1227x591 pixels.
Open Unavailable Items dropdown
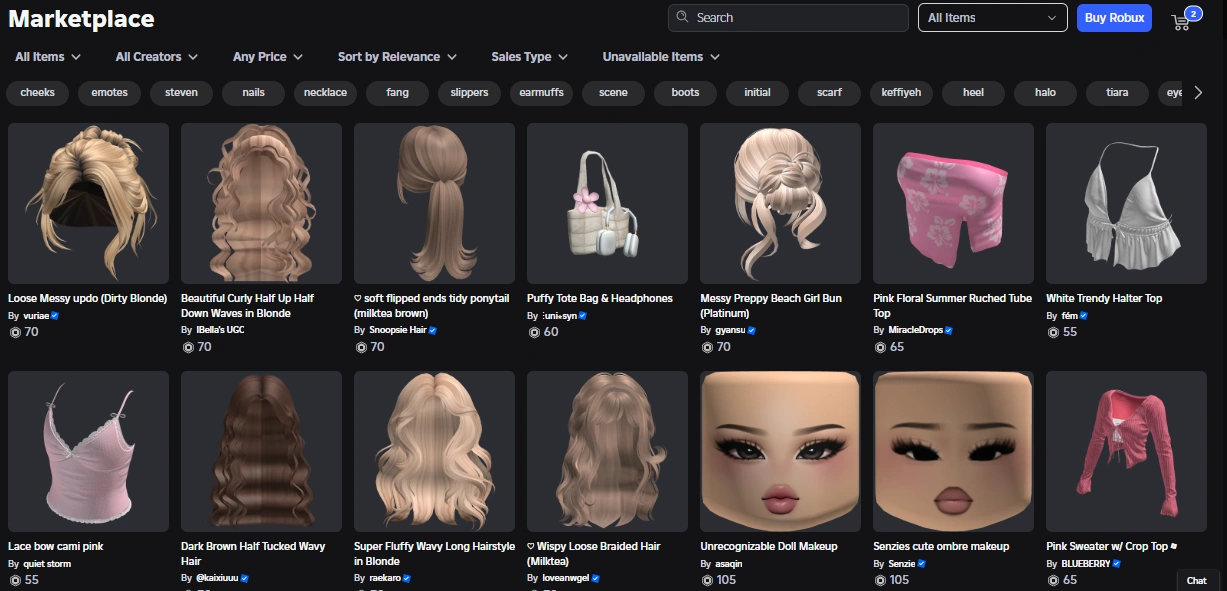click(661, 57)
